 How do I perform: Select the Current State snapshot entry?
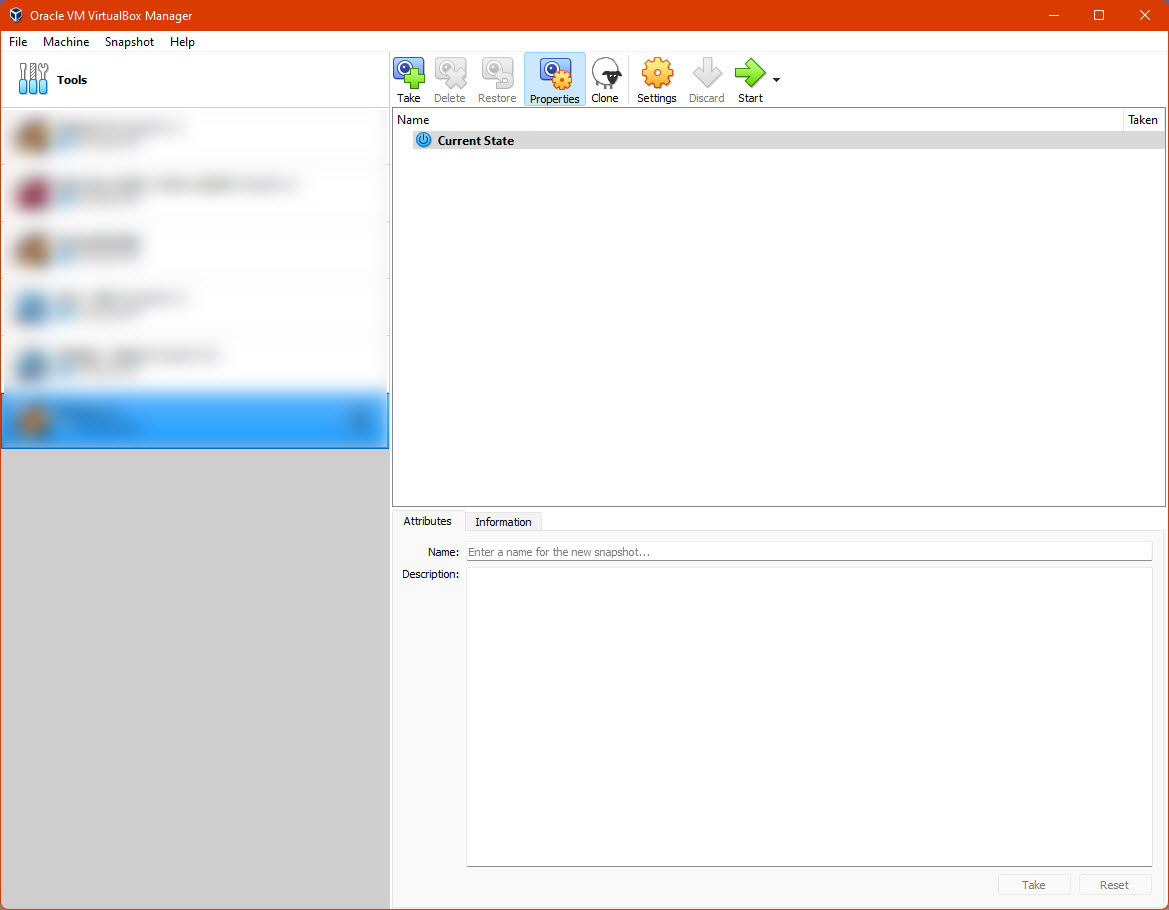(477, 140)
